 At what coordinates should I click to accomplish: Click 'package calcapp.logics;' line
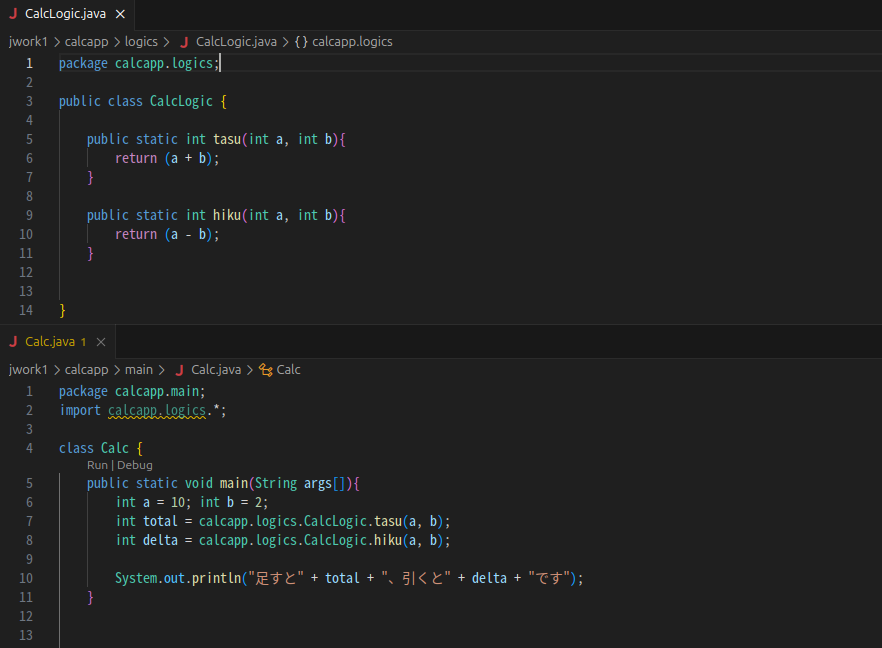click(139, 63)
